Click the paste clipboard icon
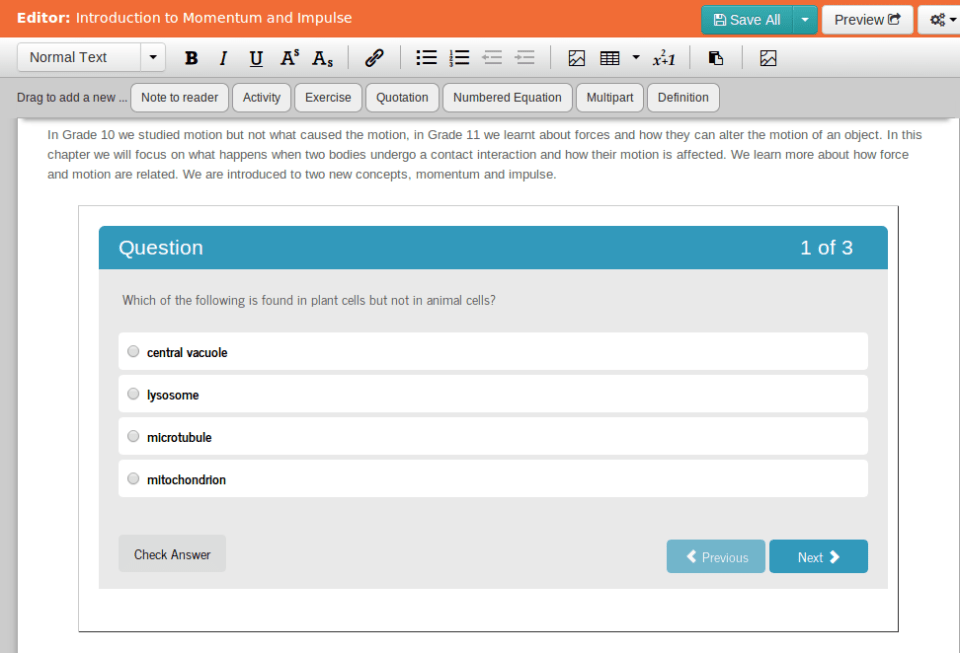This screenshot has width=960, height=653. click(715, 58)
